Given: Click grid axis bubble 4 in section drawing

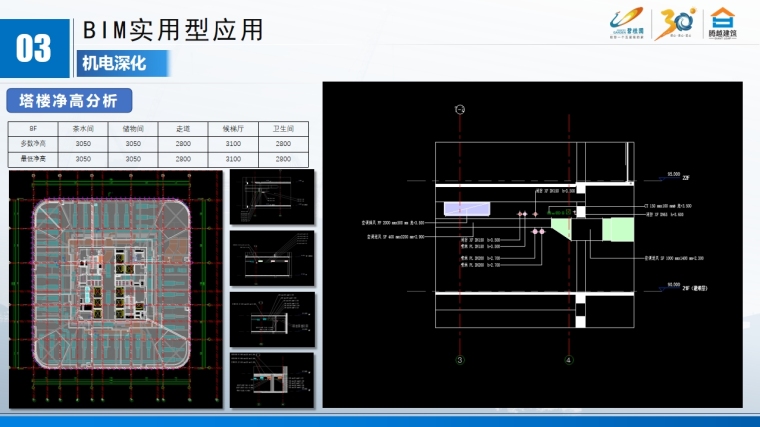Looking at the screenshot, I should pos(568,359).
